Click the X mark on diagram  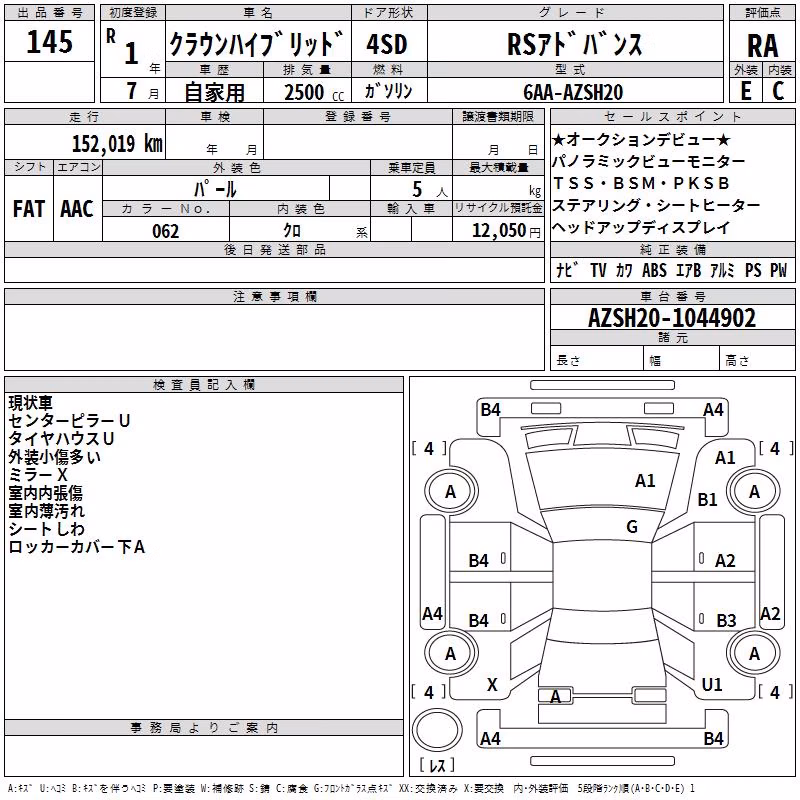(492, 685)
